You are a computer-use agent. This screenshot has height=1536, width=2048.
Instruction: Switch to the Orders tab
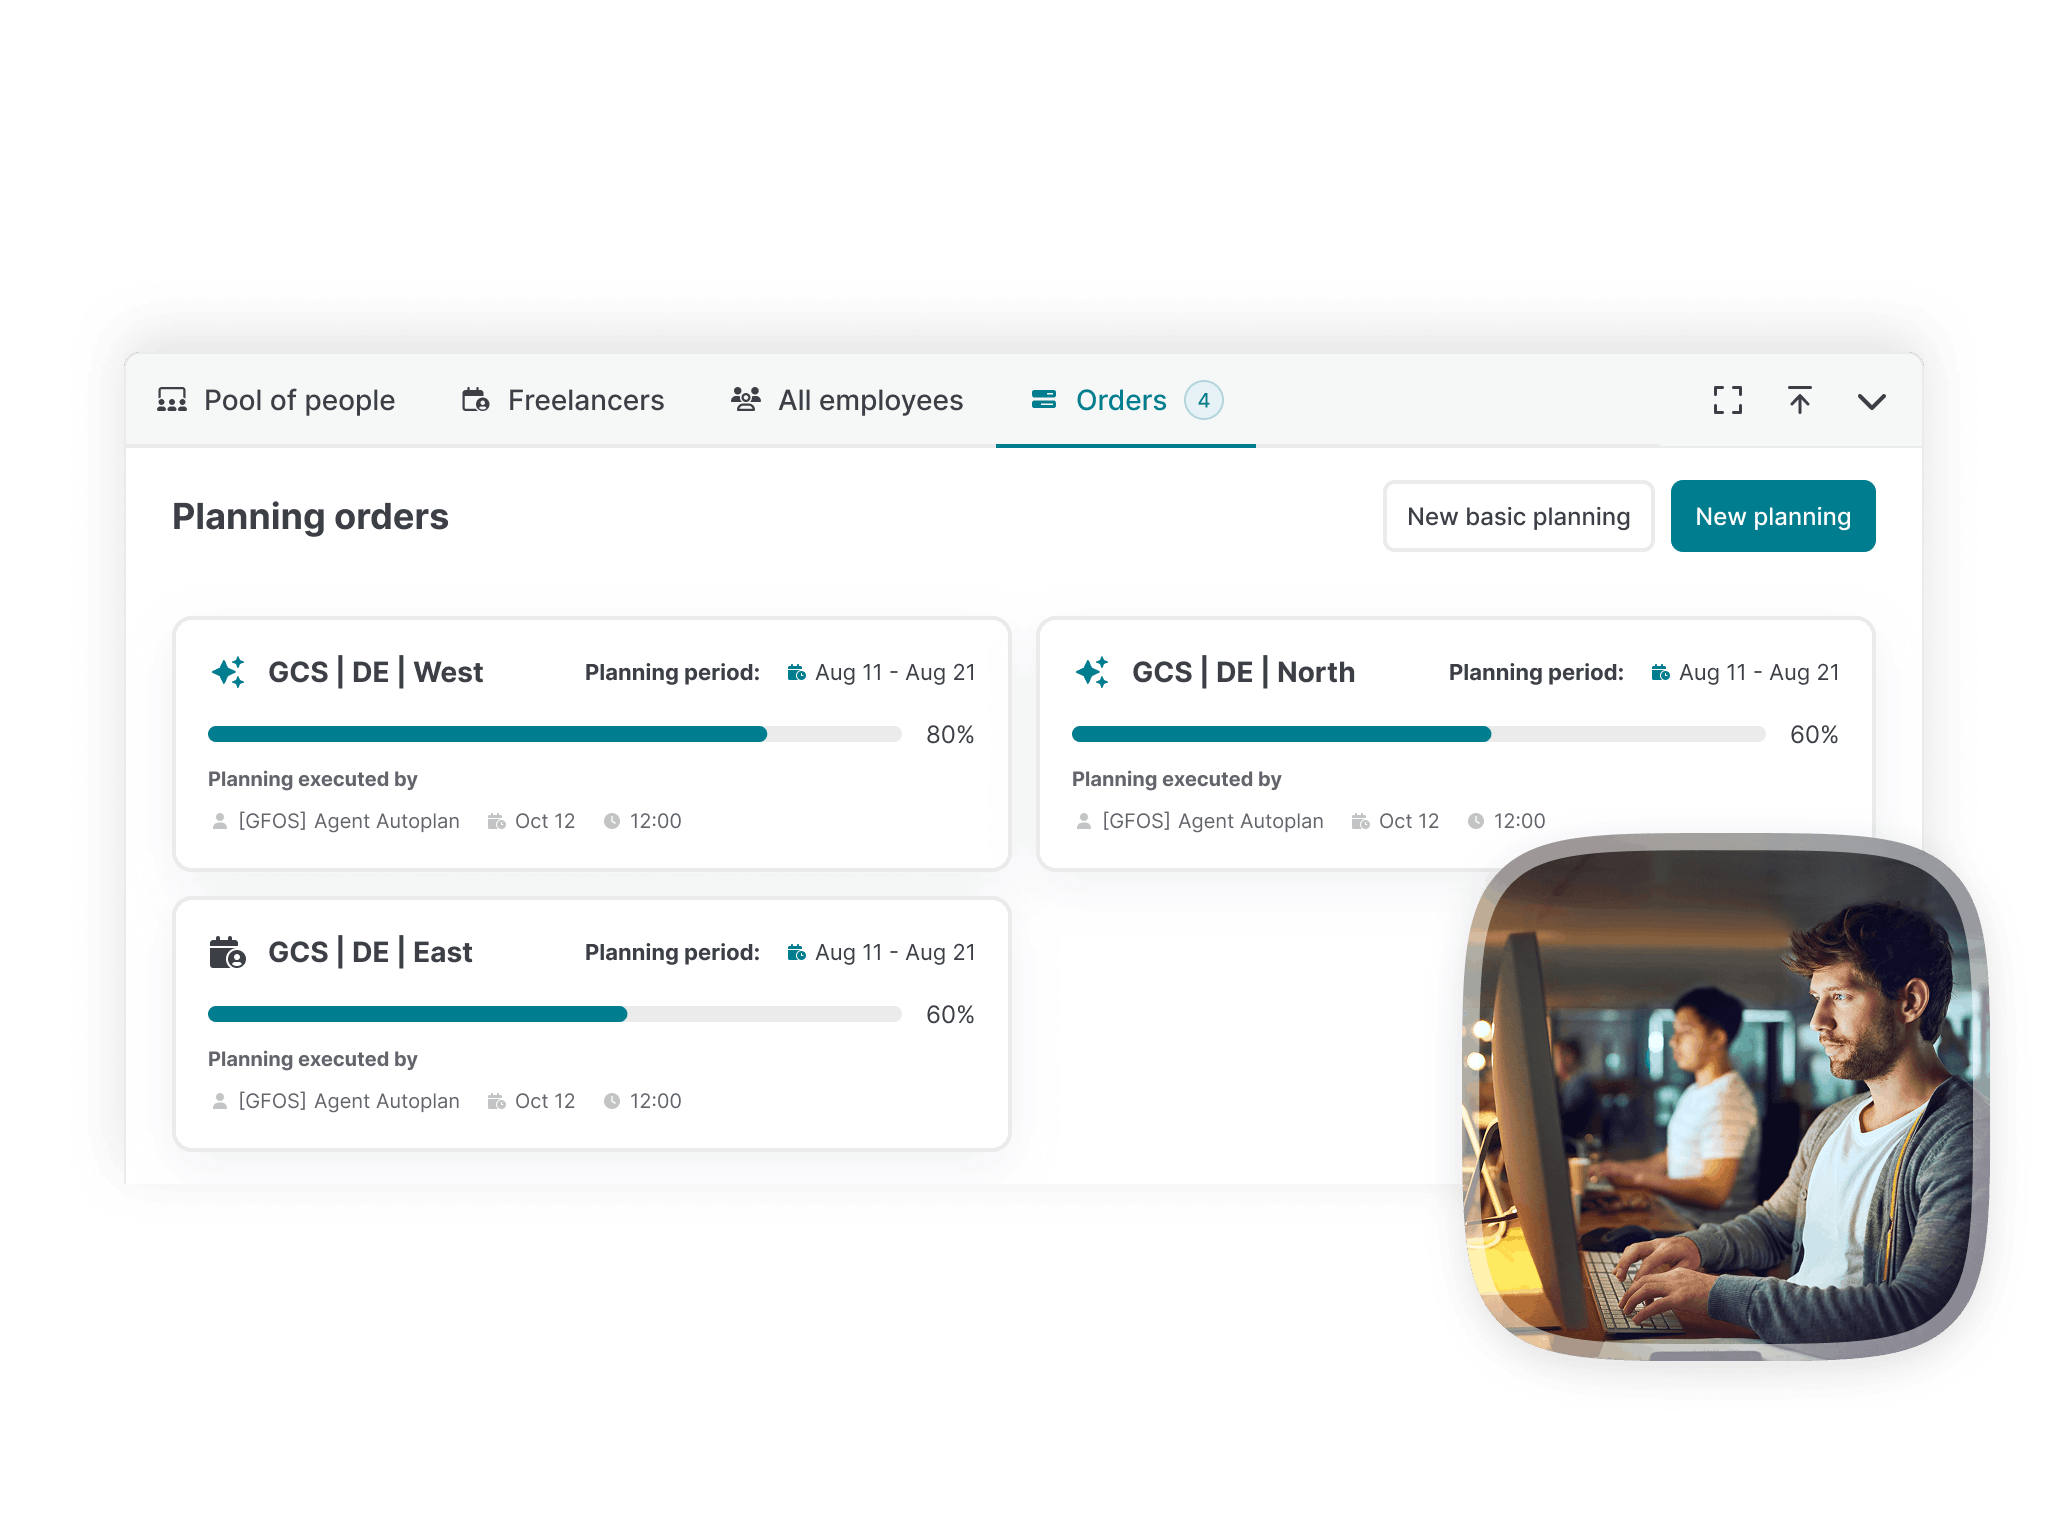coord(1121,400)
